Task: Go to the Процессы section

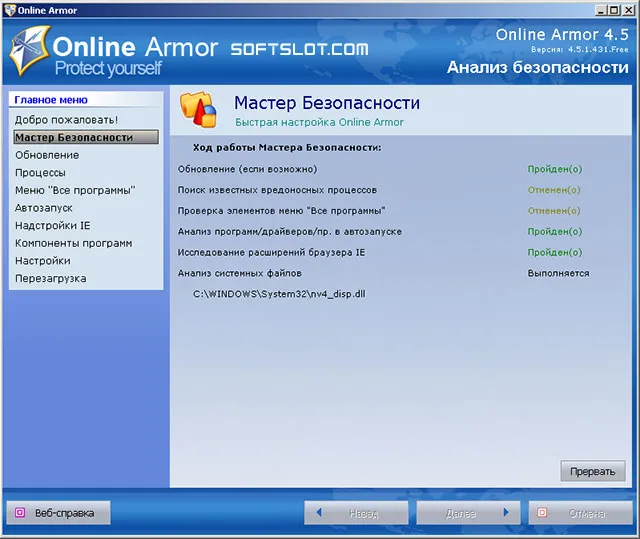Action: [x=40, y=173]
